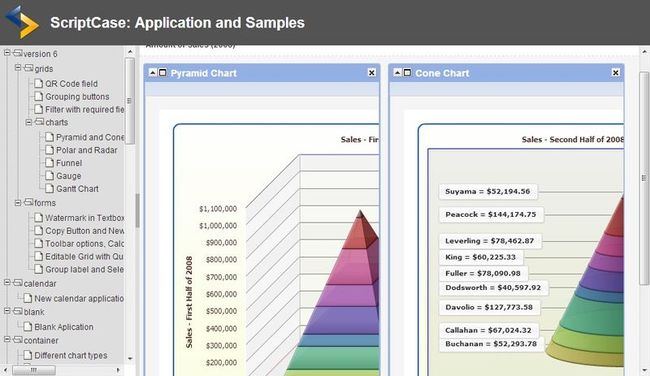Click the tree horizontal scroll right arrow
Screen dimensions: 650x376
[118, 369]
